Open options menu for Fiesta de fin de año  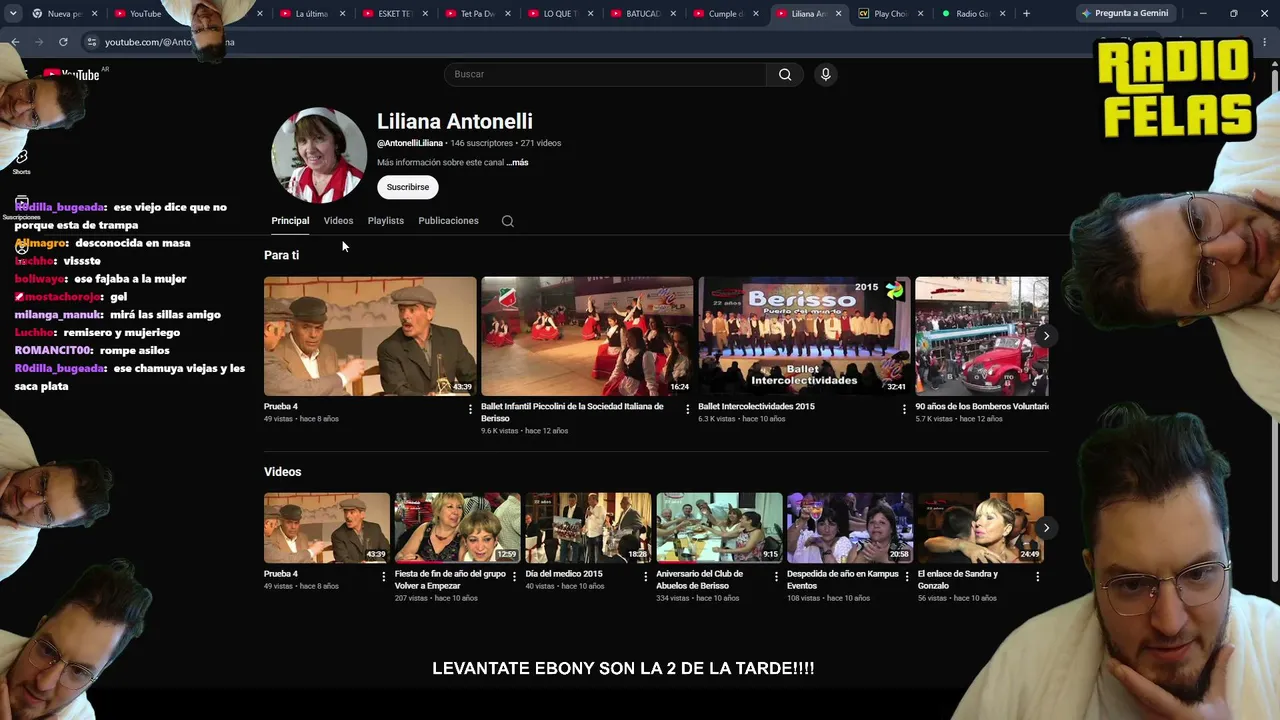(x=514, y=576)
